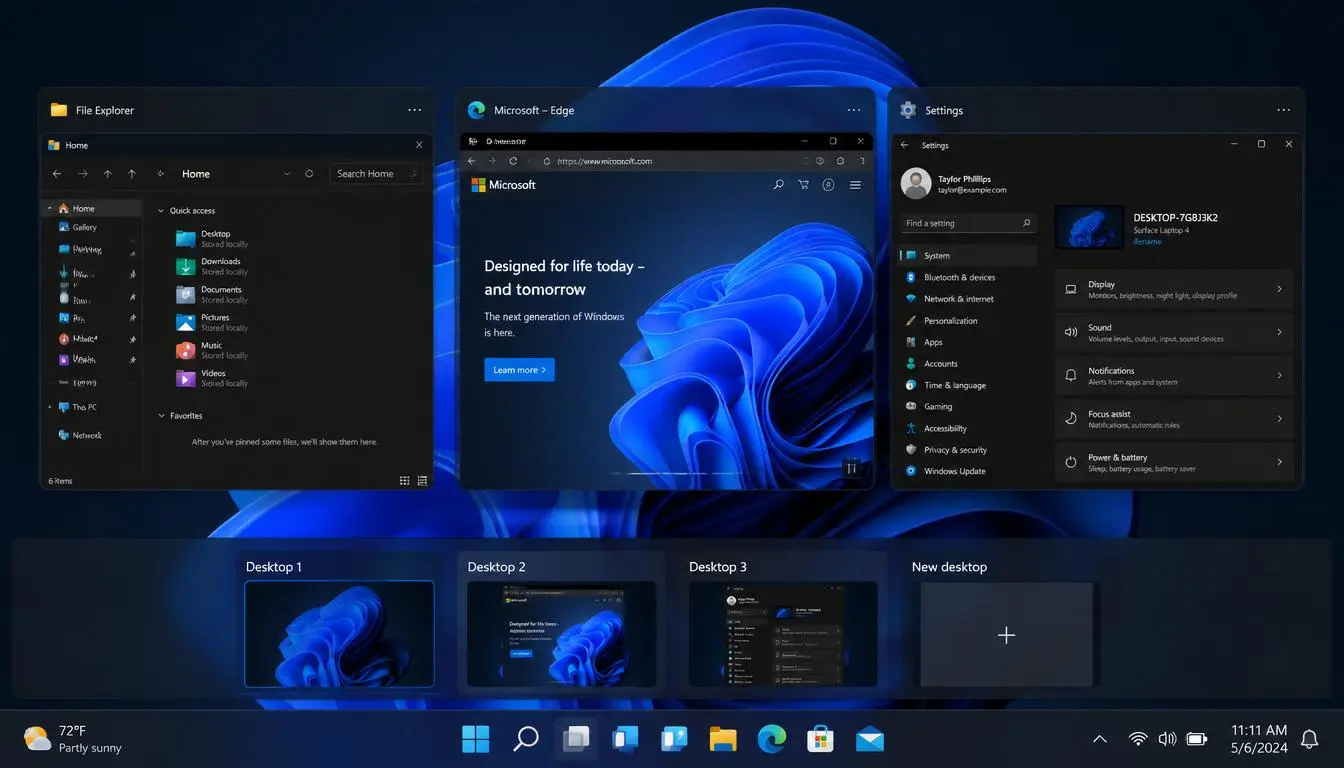Click the Wi-Fi icon in system tray

click(x=1138, y=739)
